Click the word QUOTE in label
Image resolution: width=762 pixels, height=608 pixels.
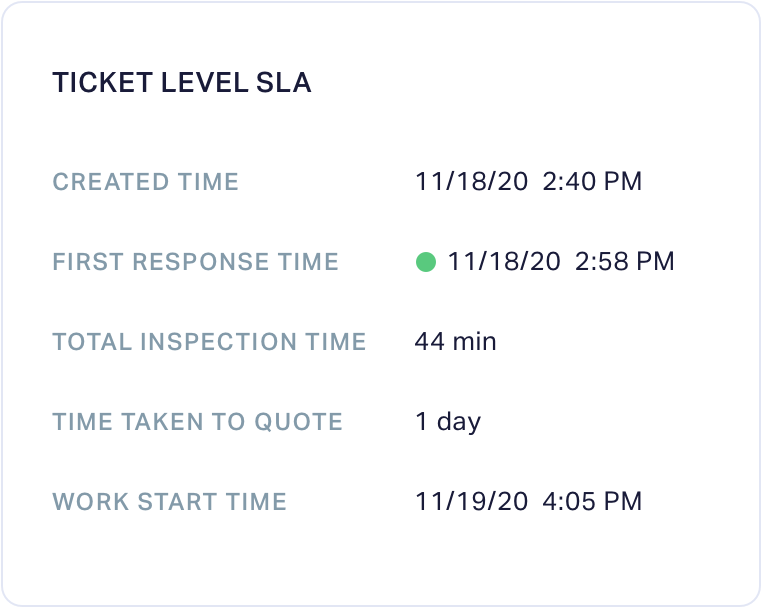pos(298,421)
